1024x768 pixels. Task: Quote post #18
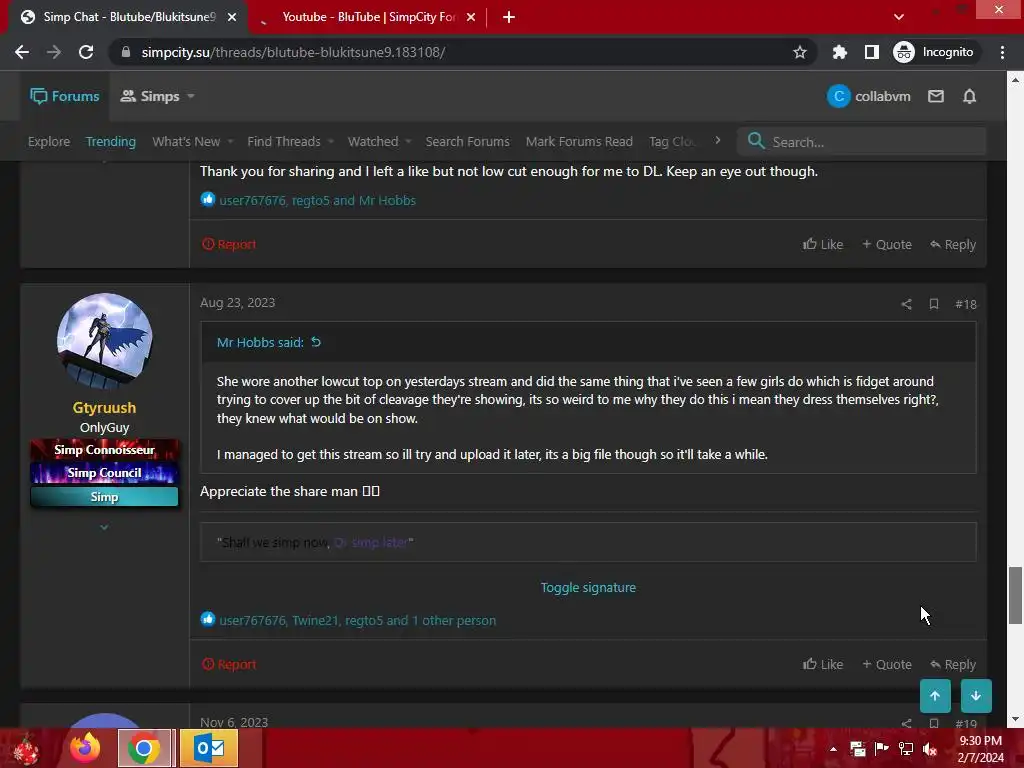click(x=887, y=664)
